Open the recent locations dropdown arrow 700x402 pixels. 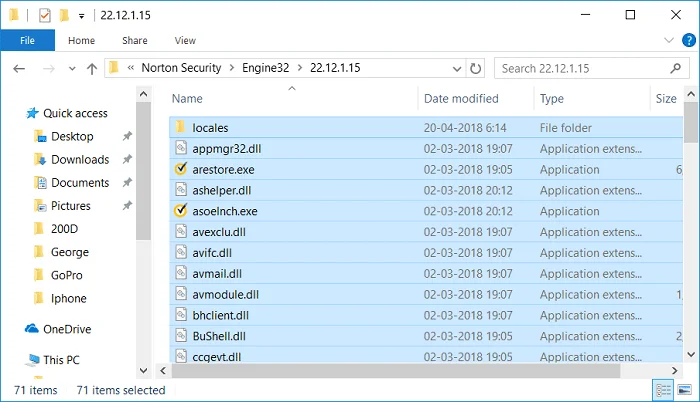pos(72,69)
